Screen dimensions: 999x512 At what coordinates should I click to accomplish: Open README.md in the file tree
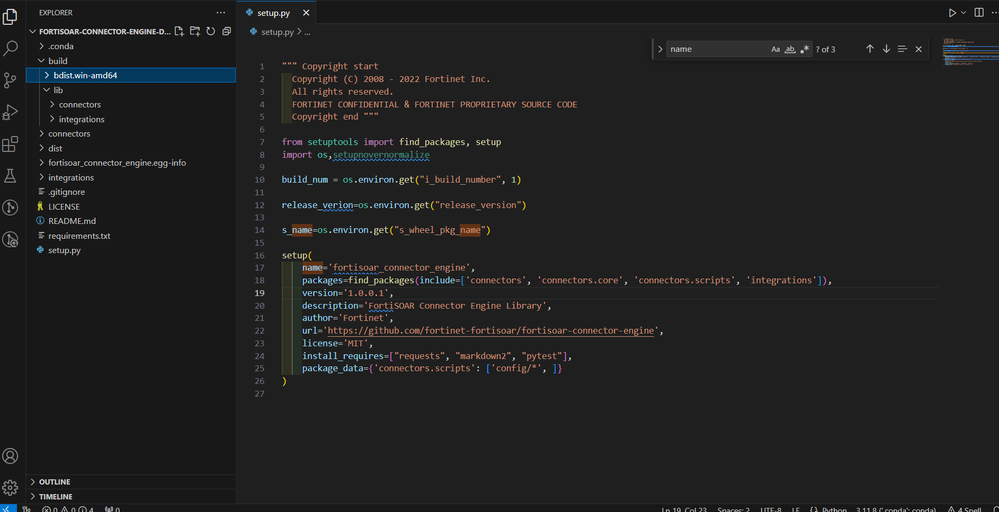pos(72,221)
